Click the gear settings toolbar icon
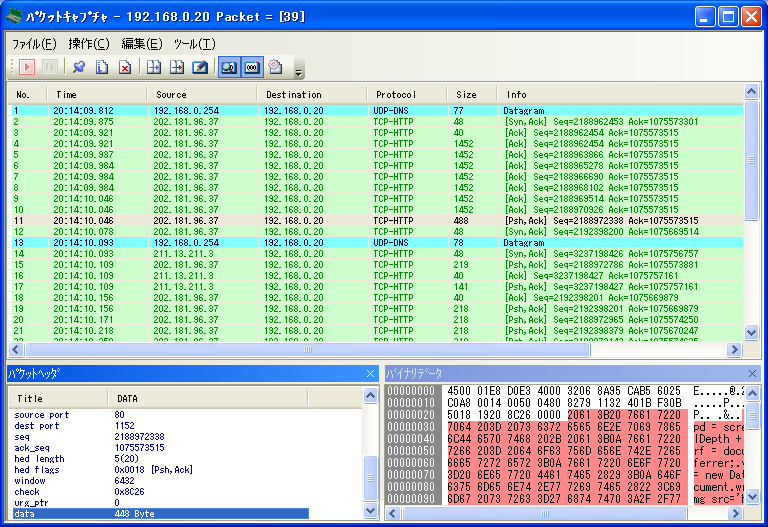The height and width of the screenshot is (527, 768). (x=276, y=67)
